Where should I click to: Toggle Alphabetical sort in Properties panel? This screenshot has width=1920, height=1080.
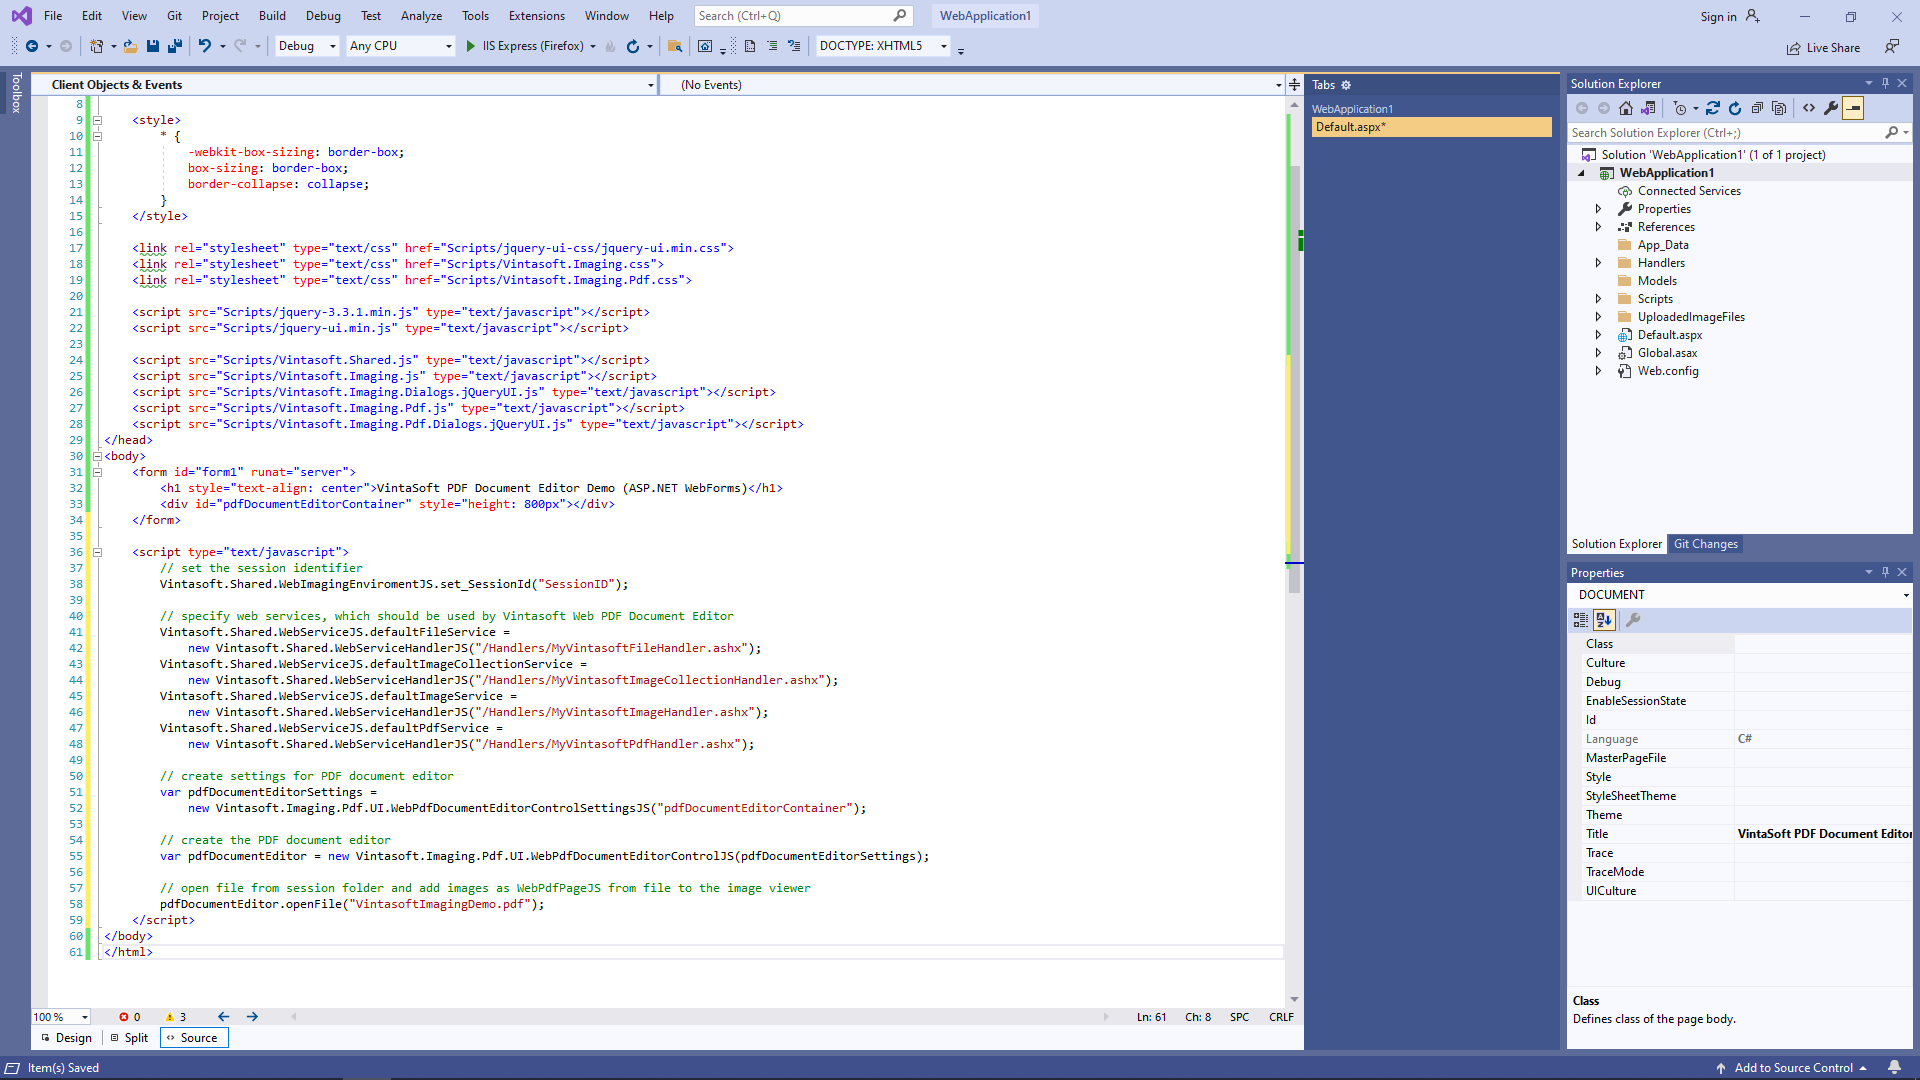point(1604,620)
